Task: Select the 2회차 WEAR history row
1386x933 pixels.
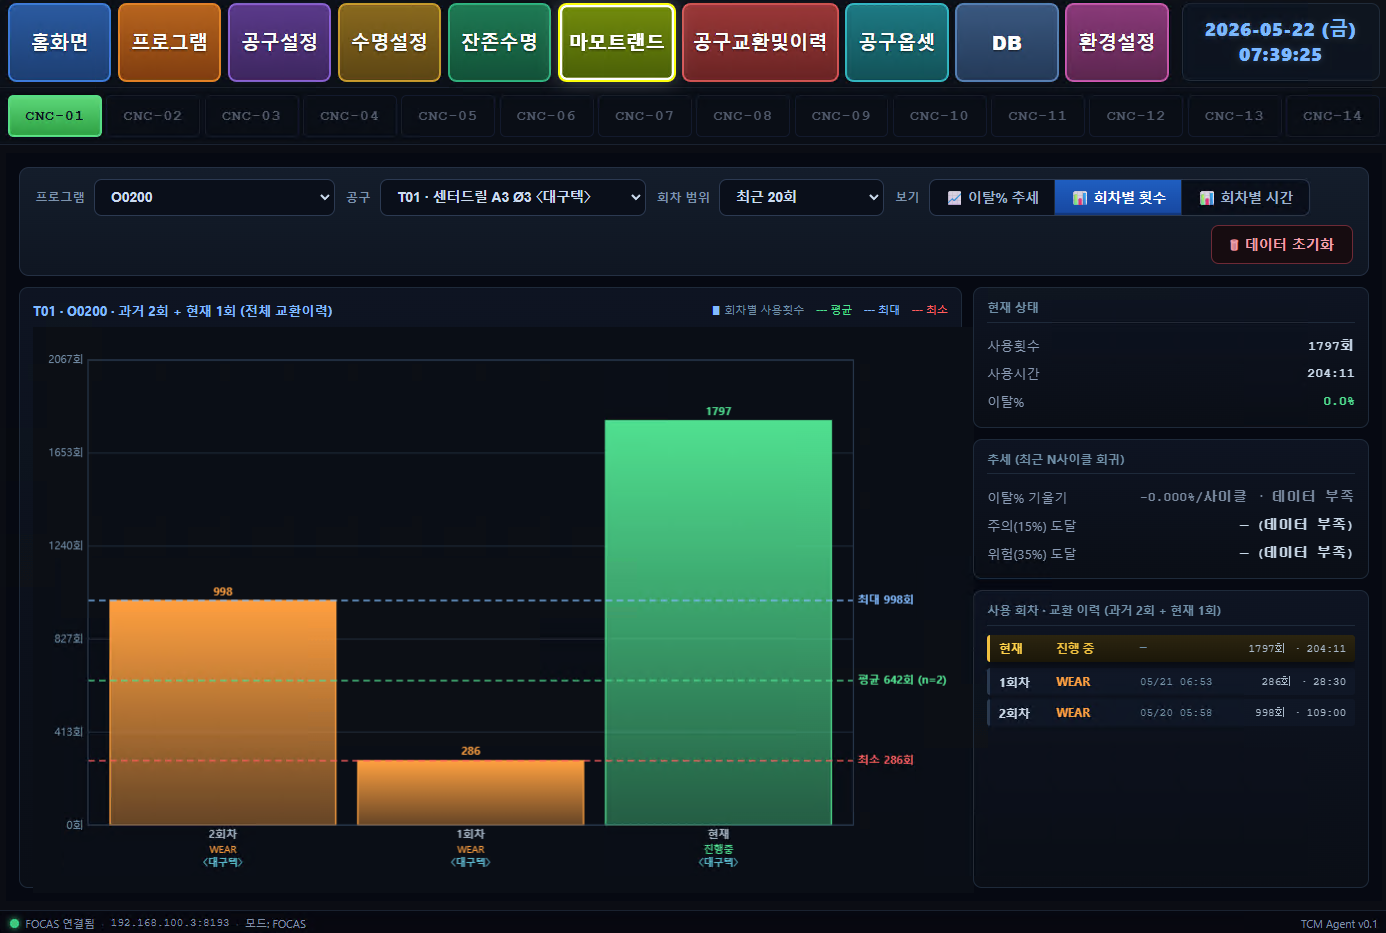Action: pyautogui.click(x=1171, y=713)
